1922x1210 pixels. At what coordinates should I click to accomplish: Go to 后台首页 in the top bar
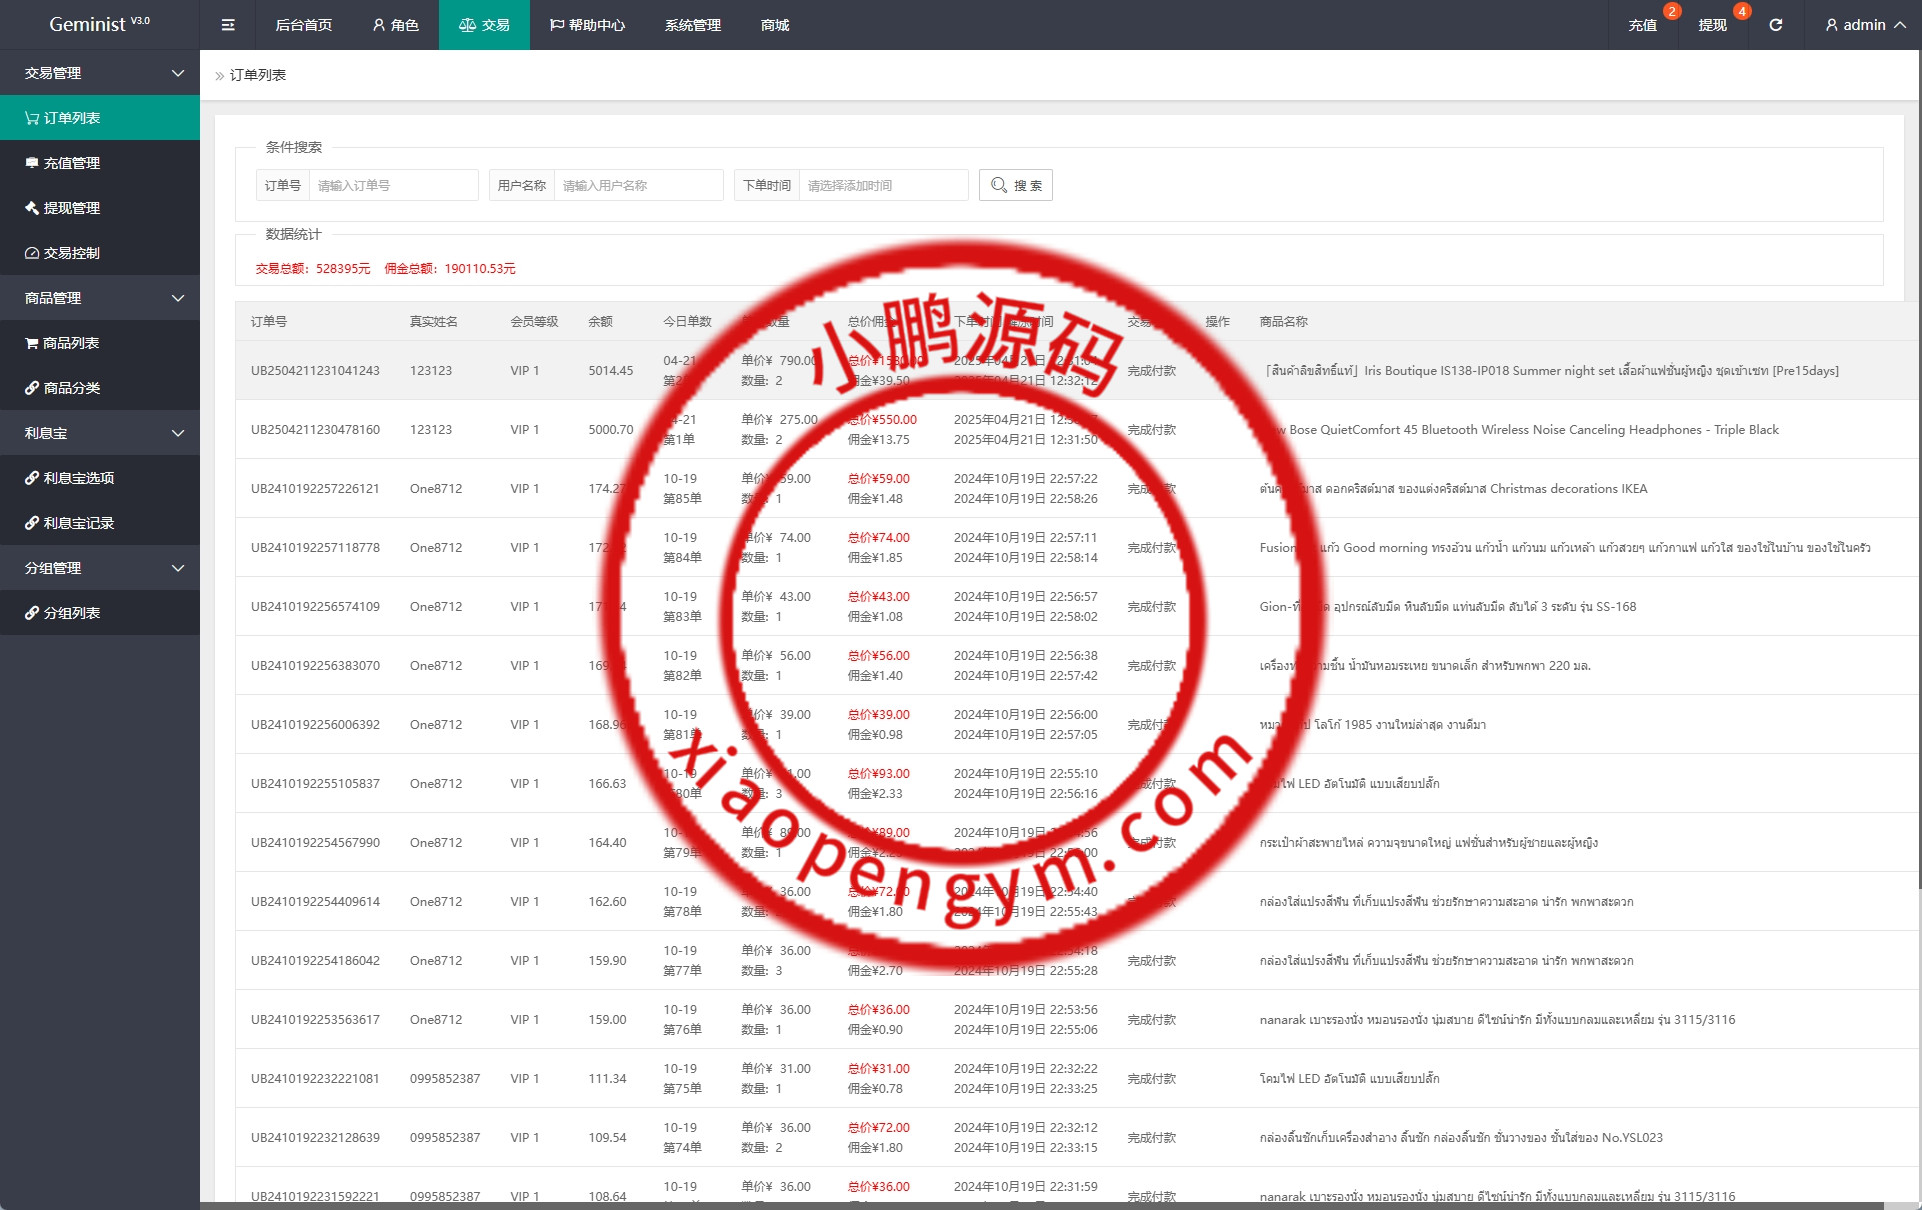pyautogui.click(x=303, y=25)
